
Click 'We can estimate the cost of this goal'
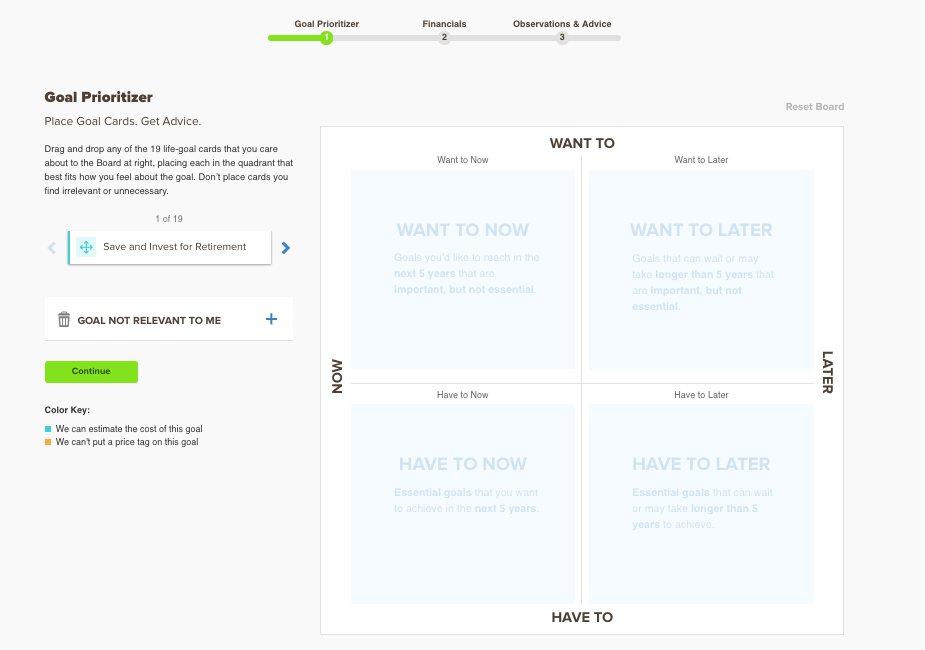pos(129,429)
